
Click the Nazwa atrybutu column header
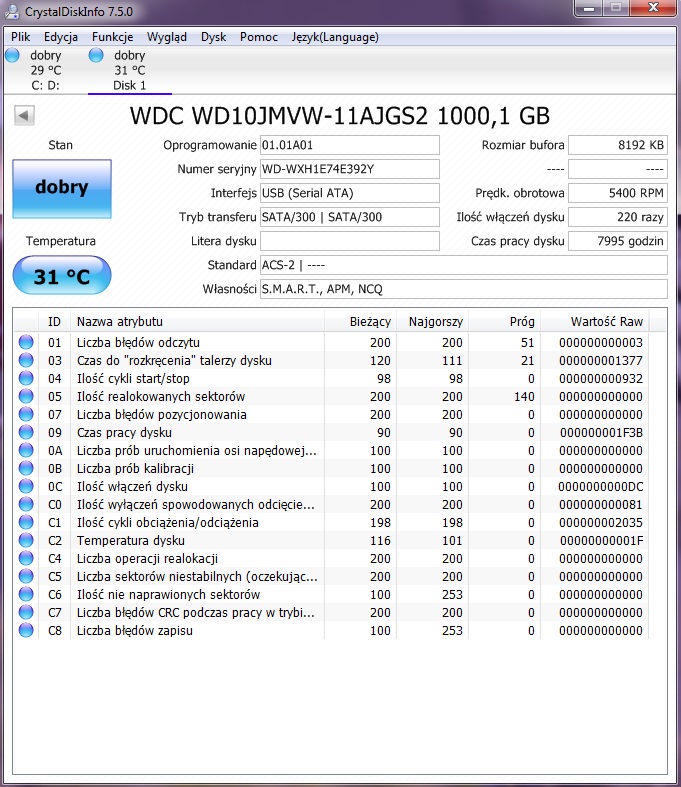pyautogui.click(x=198, y=322)
